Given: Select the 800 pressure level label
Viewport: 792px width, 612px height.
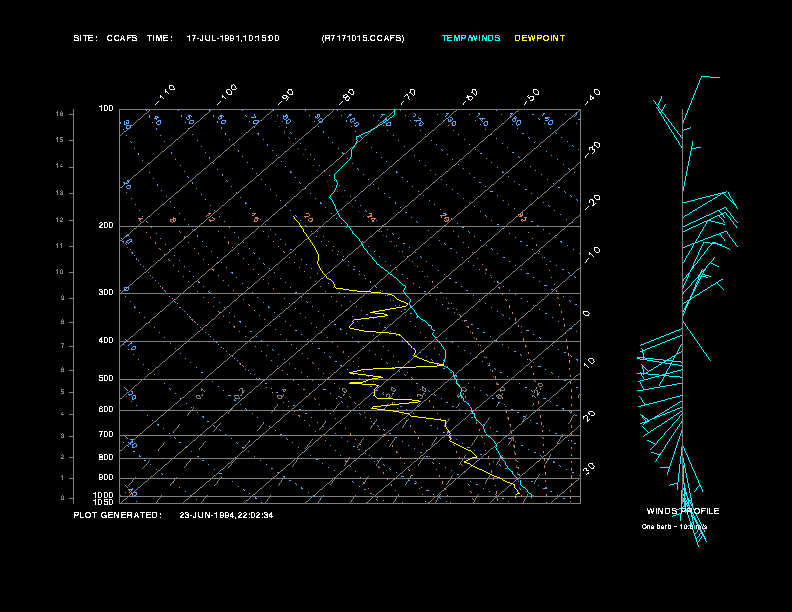Looking at the screenshot, I should coord(106,457).
